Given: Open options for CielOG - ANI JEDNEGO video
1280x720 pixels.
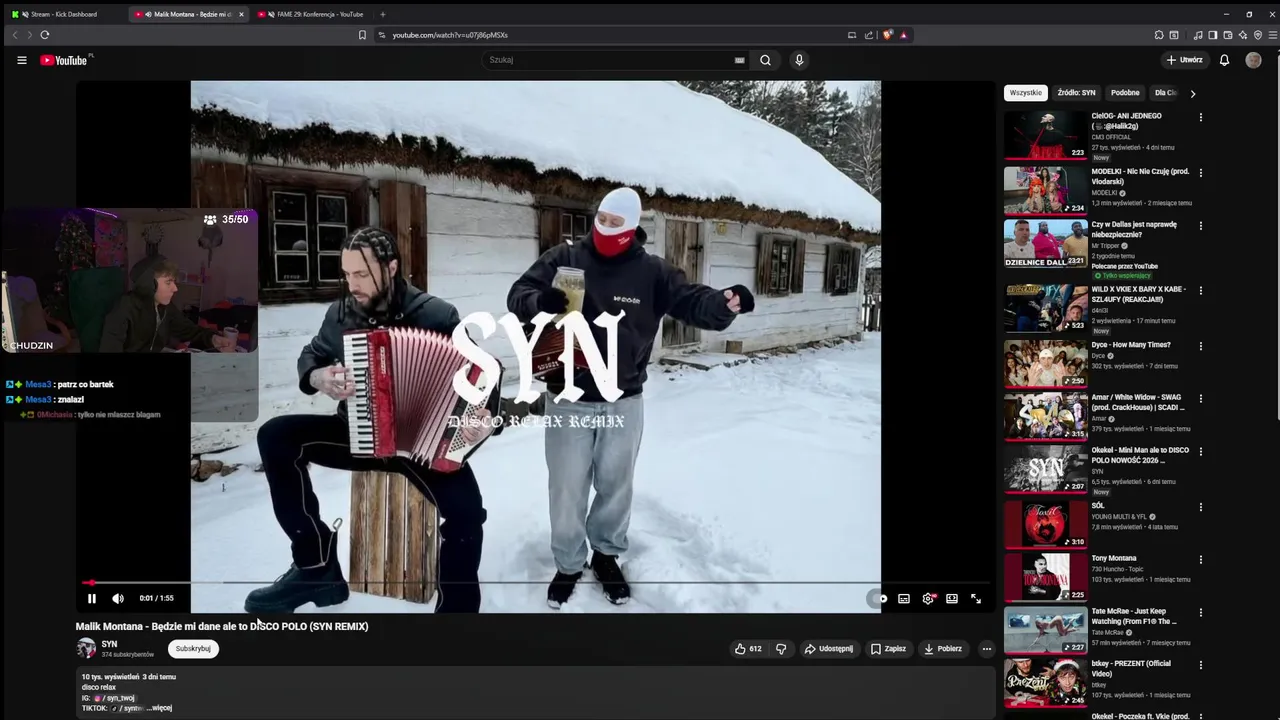Looking at the screenshot, I should (x=1200, y=118).
